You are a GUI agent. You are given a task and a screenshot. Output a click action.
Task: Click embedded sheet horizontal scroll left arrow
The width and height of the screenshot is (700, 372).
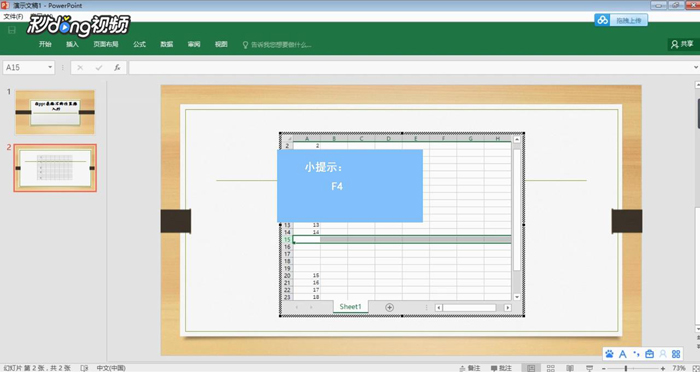coord(439,308)
